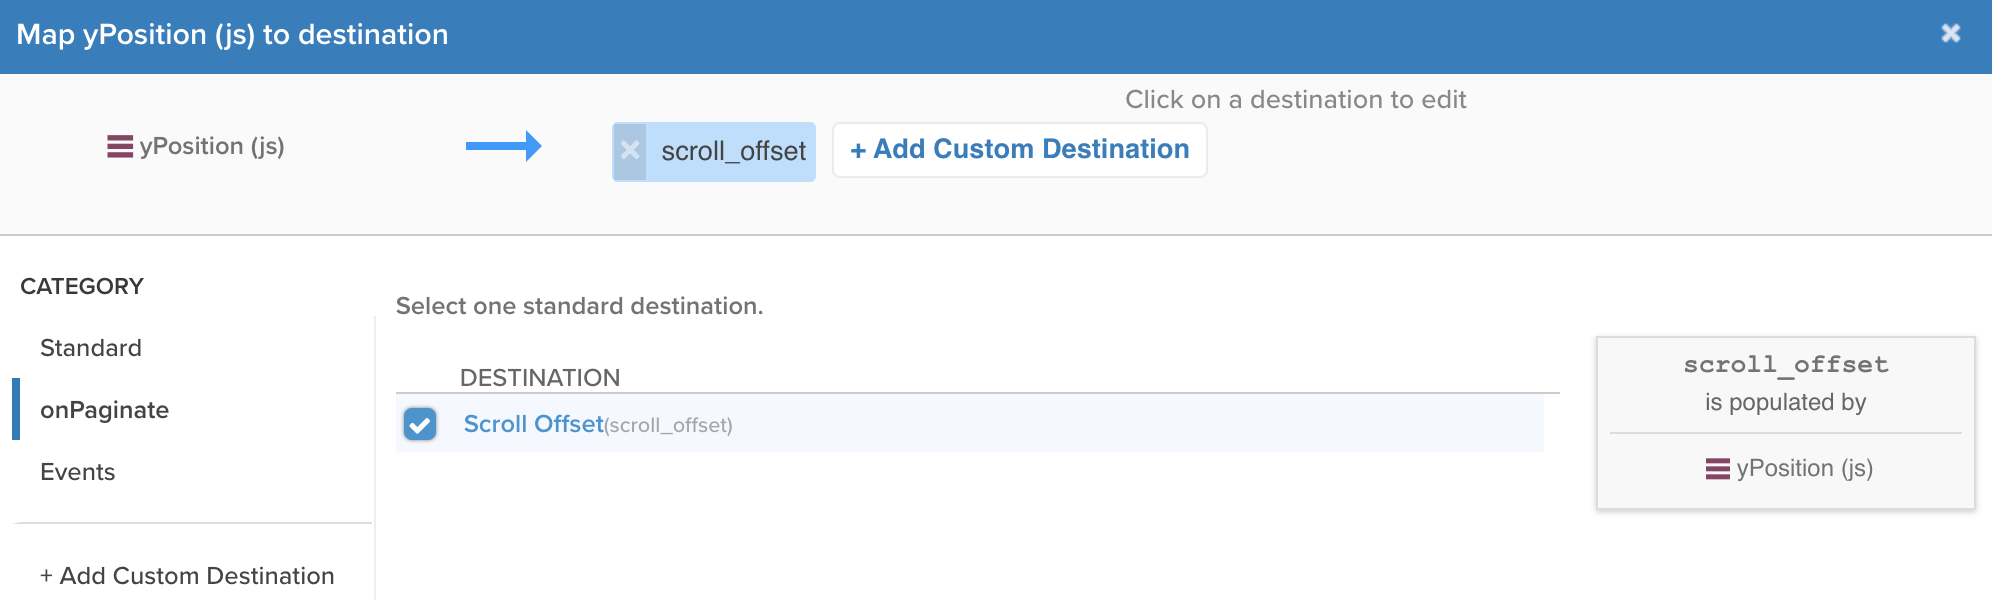Click the yPosition (js) source icon
1992x600 pixels.
click(x=120, y=147)
